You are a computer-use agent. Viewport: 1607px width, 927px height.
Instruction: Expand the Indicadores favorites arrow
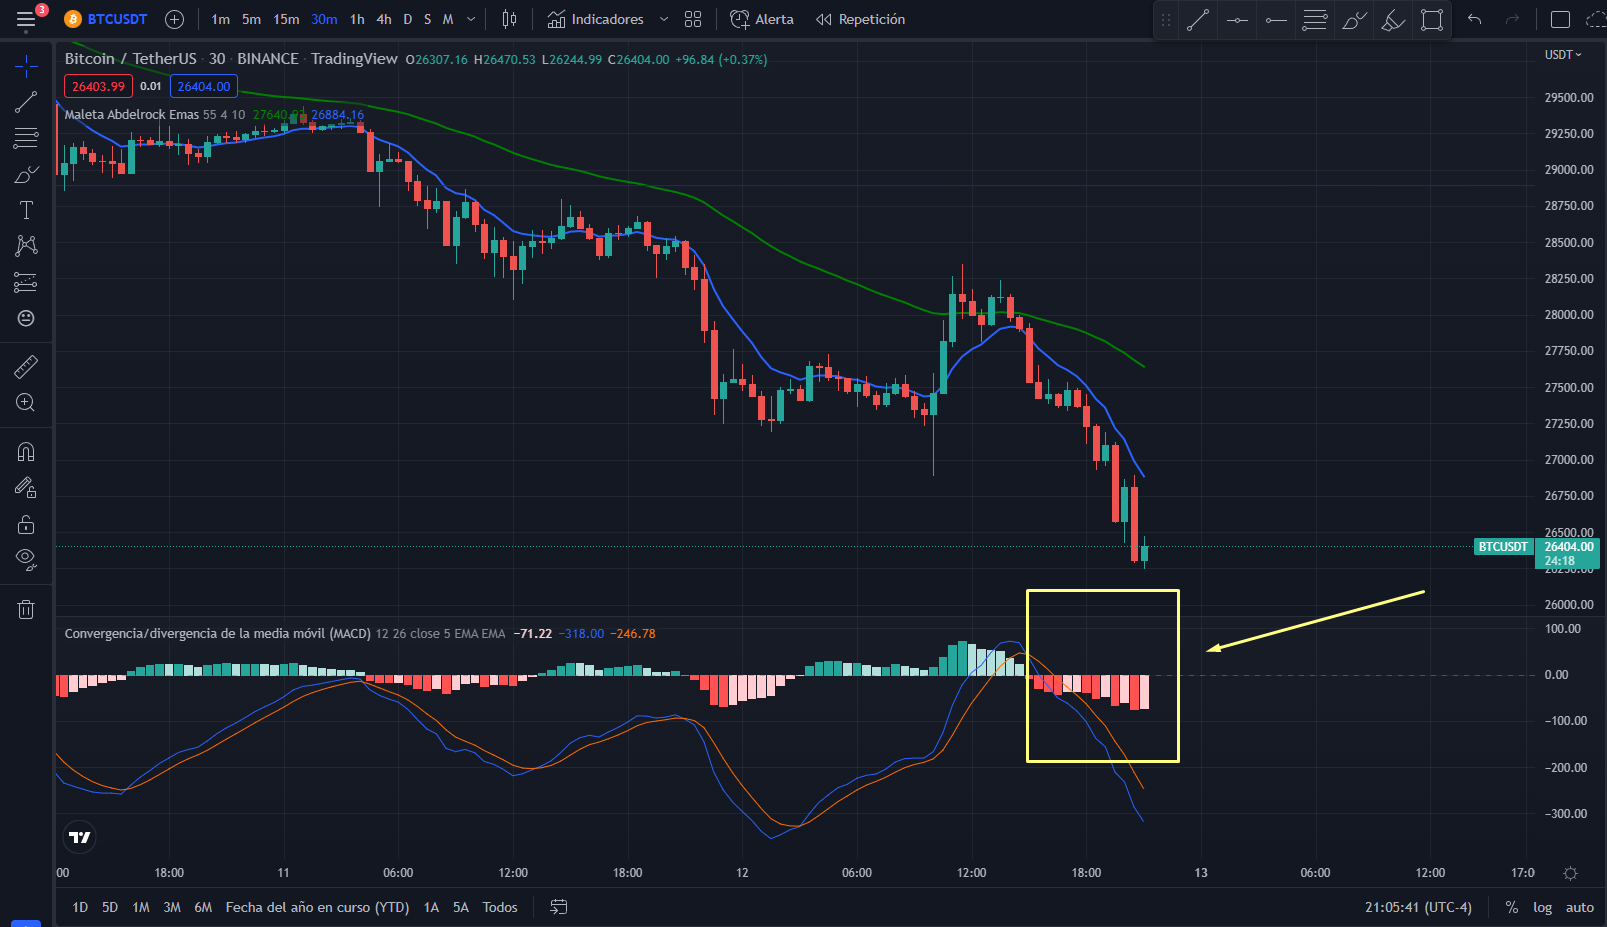pyautogui.click(x=664, y=19)
